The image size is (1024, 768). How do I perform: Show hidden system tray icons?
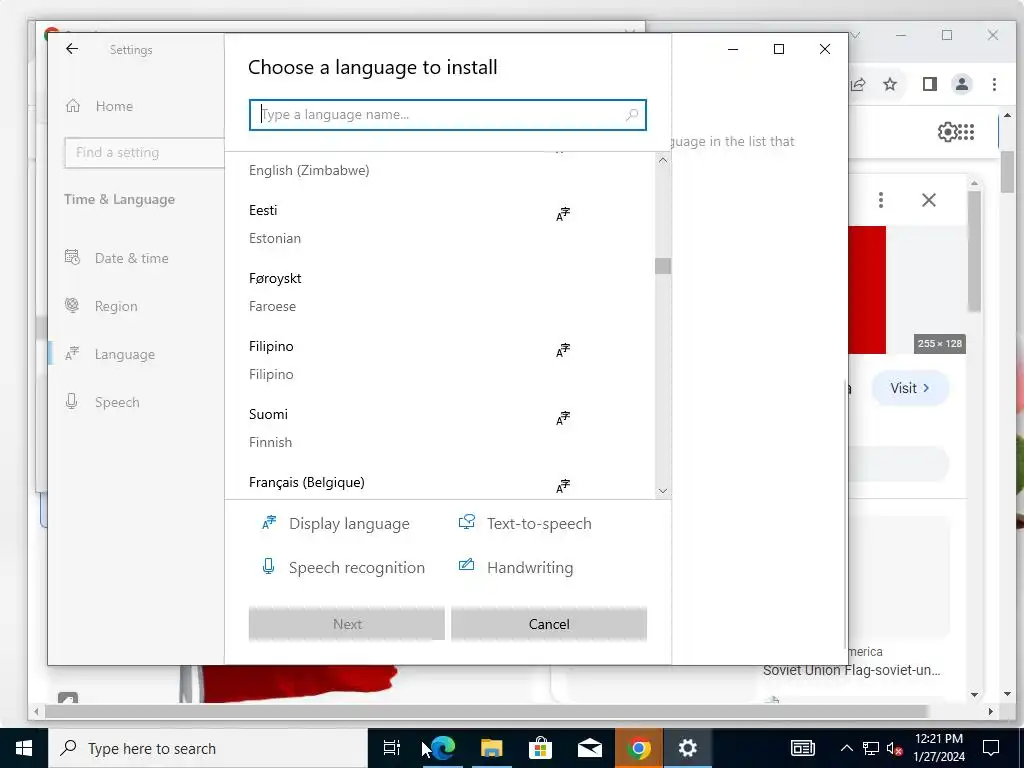pos(846,748)
